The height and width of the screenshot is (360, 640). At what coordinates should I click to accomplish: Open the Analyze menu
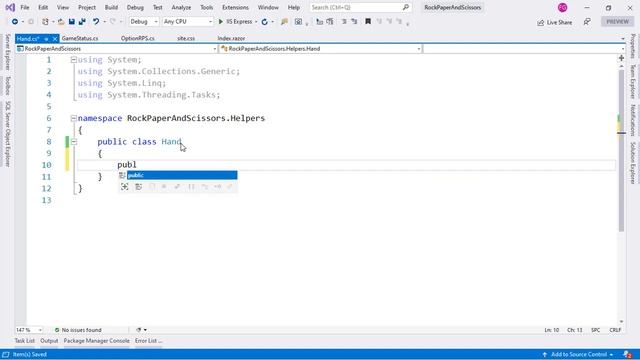181,7
